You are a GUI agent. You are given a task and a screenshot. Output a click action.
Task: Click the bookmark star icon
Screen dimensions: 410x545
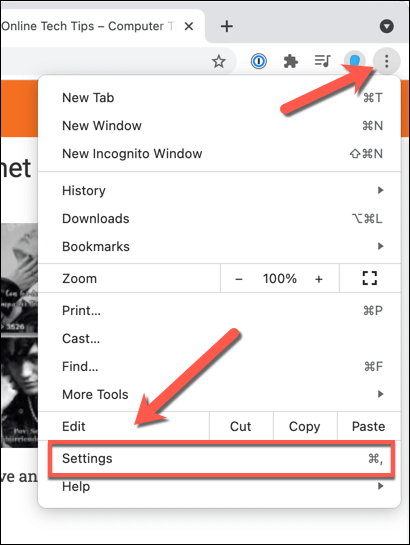(219, 62)
